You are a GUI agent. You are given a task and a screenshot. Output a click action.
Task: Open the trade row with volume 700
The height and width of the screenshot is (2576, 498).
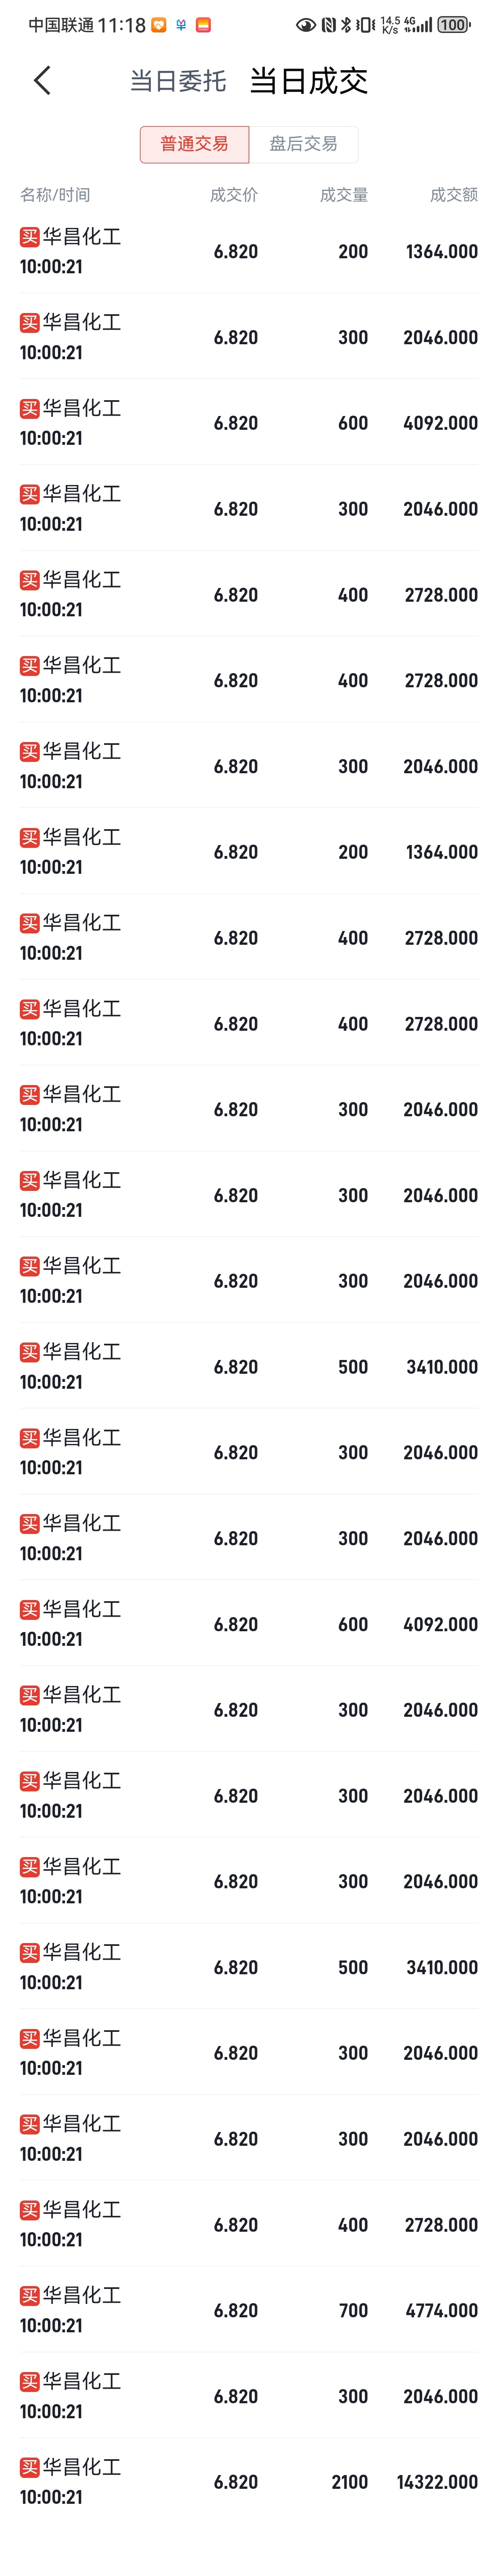(x=249, y=2310)
